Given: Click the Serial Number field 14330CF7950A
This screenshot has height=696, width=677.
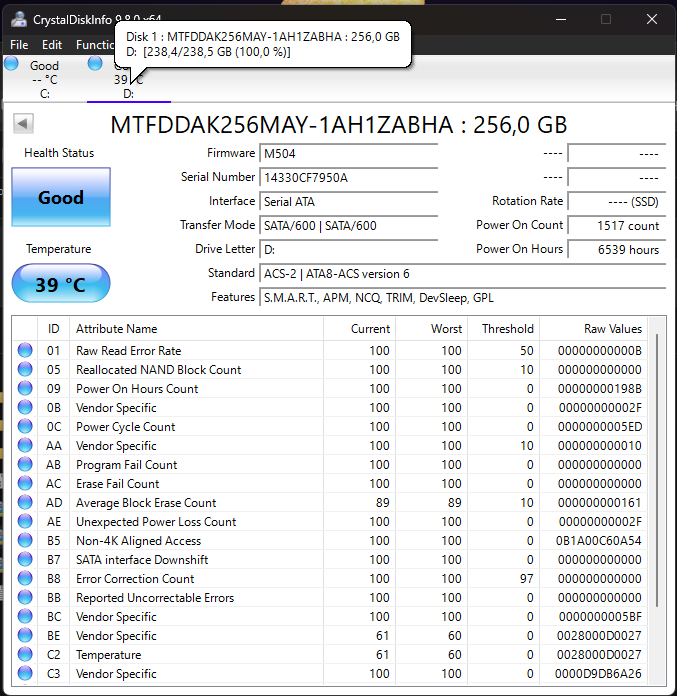Looking at the screenshot, I should 348,178.
